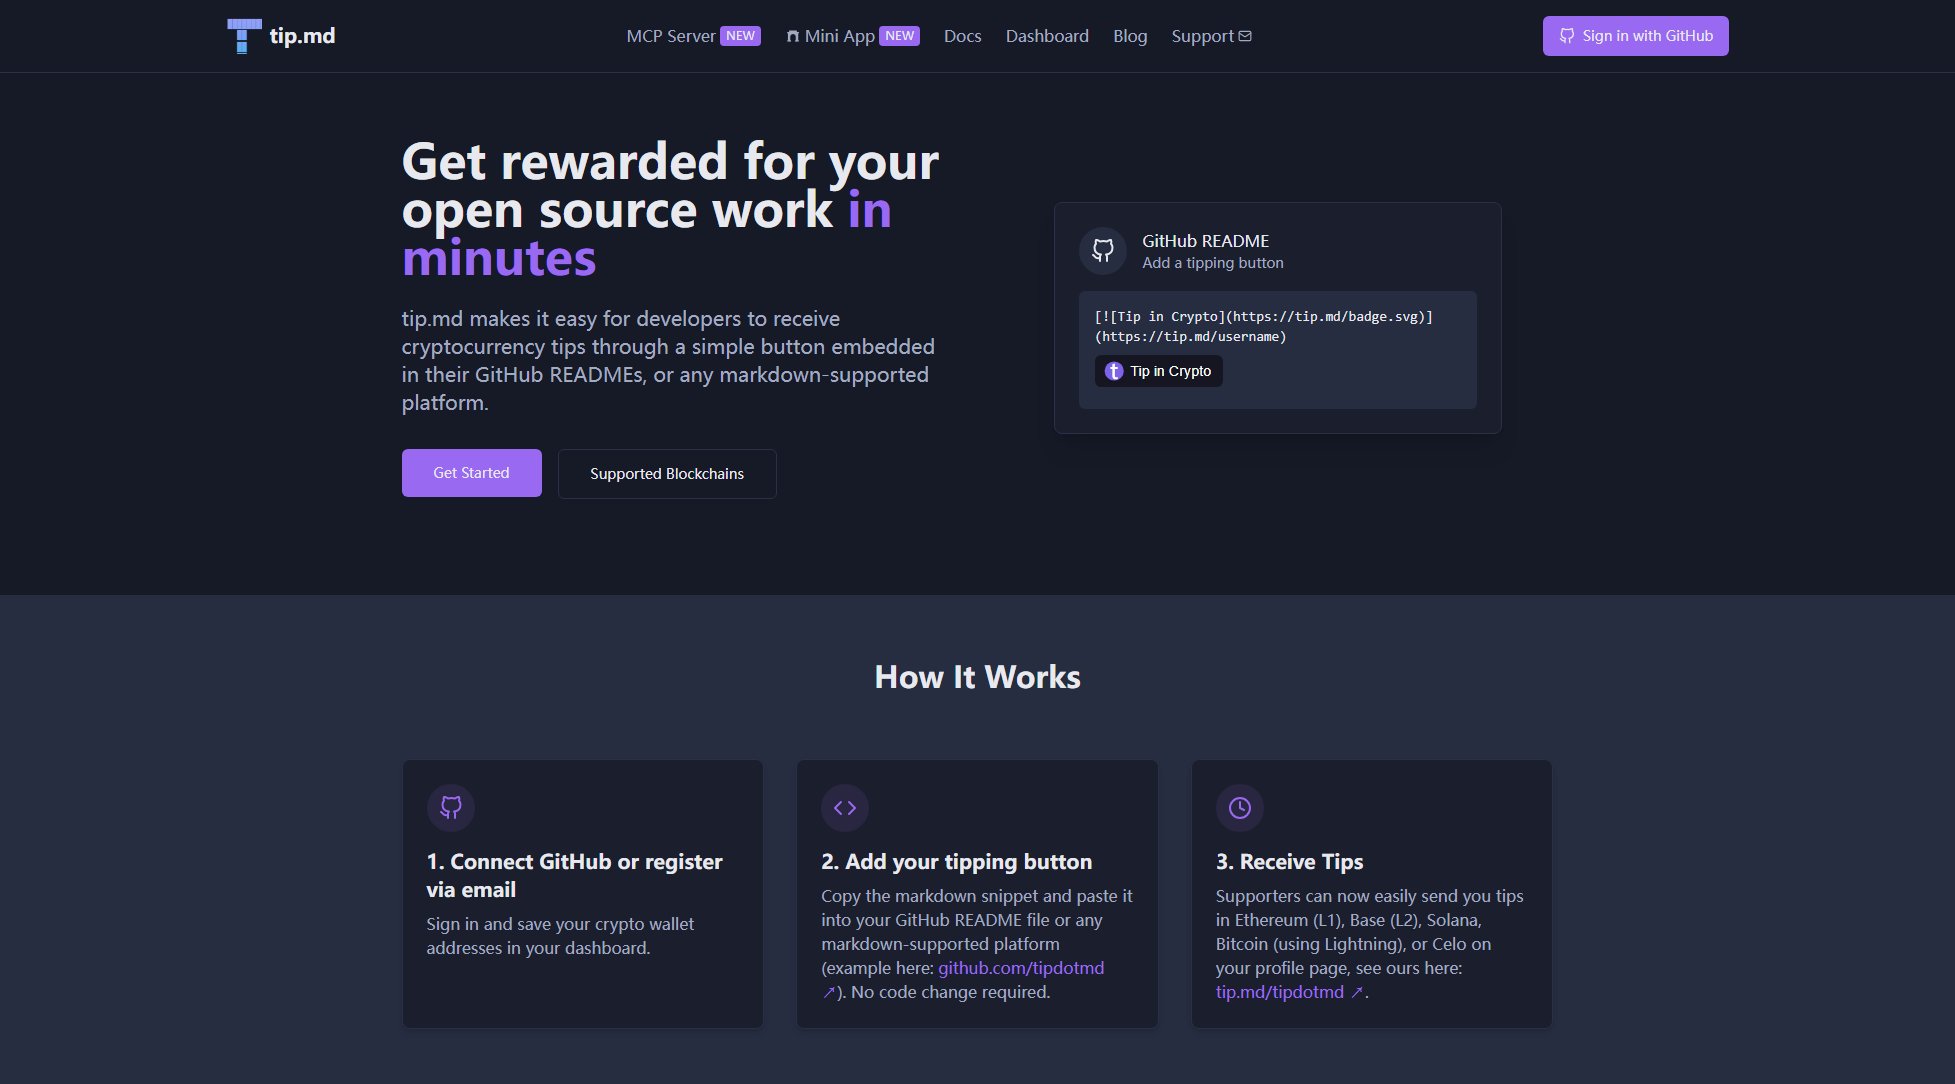Click the GitHub icon in step 1 card

coord(450,807)
